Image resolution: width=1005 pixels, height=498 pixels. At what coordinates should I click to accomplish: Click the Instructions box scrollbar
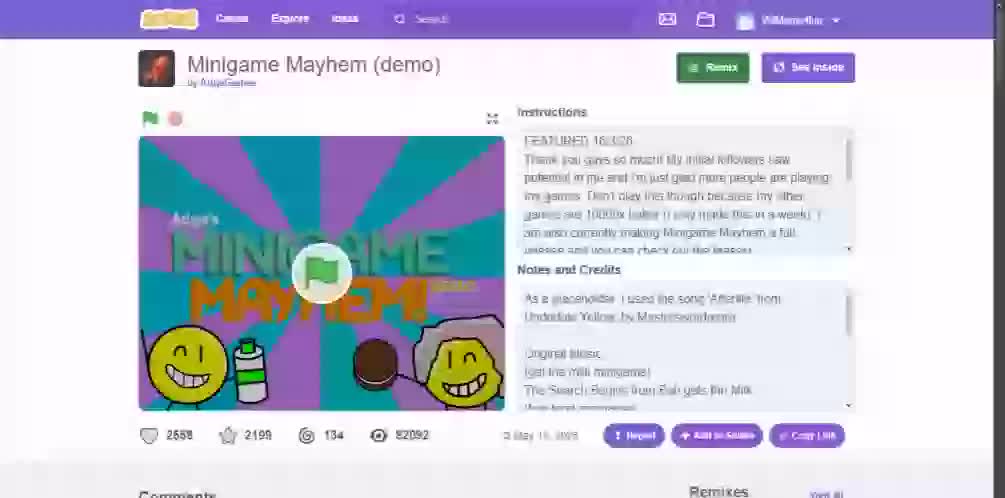pos(850,160)
